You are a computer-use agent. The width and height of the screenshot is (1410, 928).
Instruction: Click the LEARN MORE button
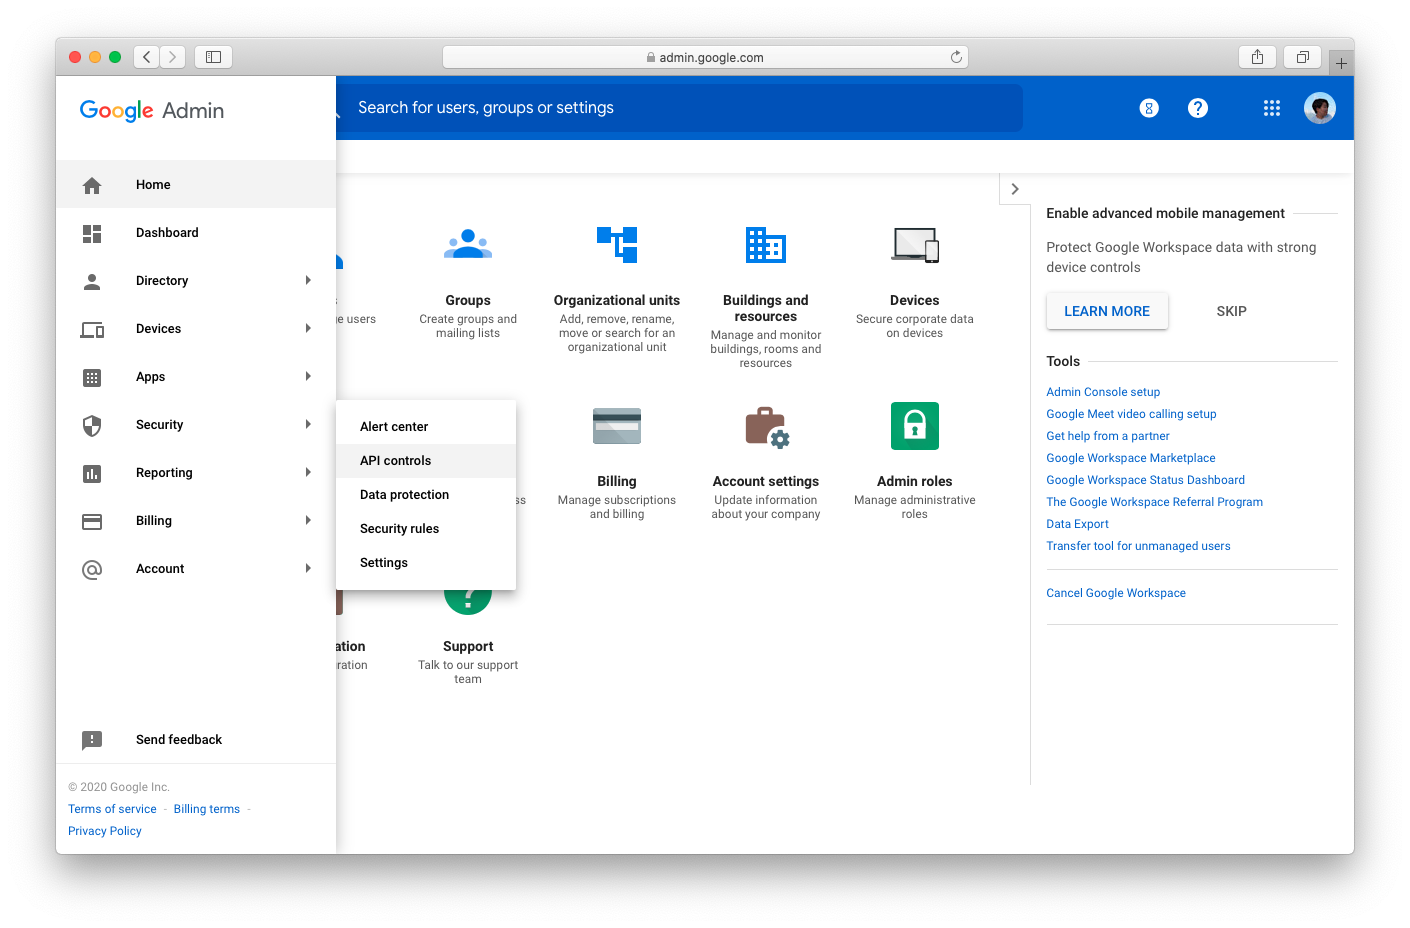[1107, 311]
